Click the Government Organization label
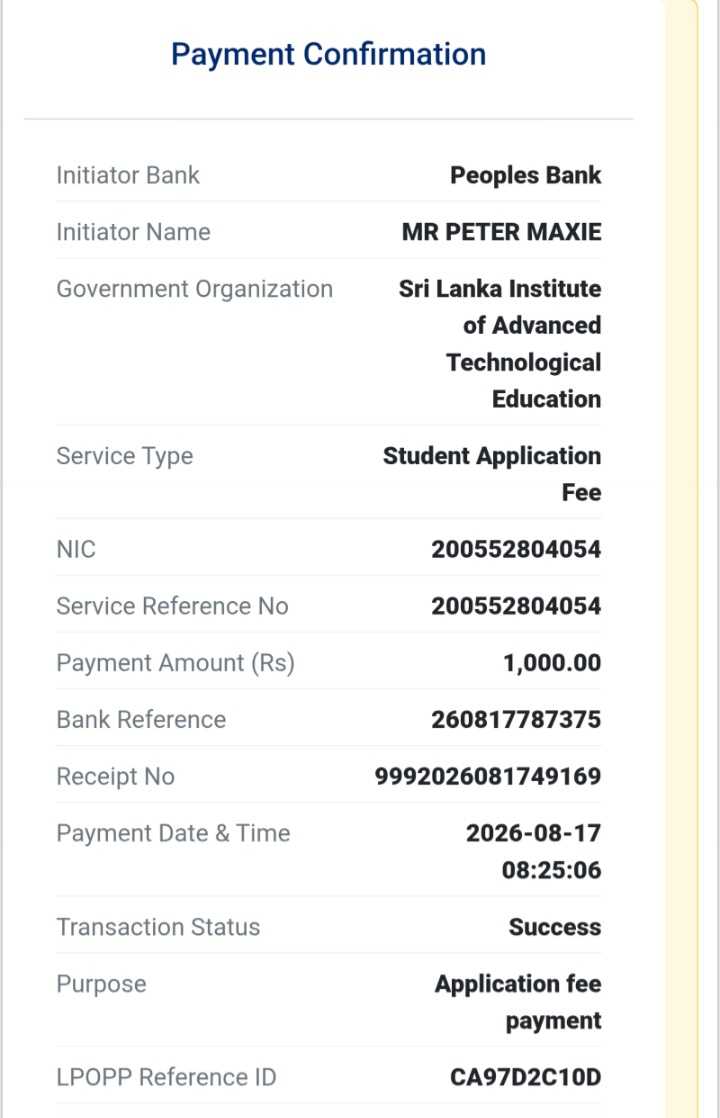The height and width of the screenshot is (1118, 720). tap(195, 289)
